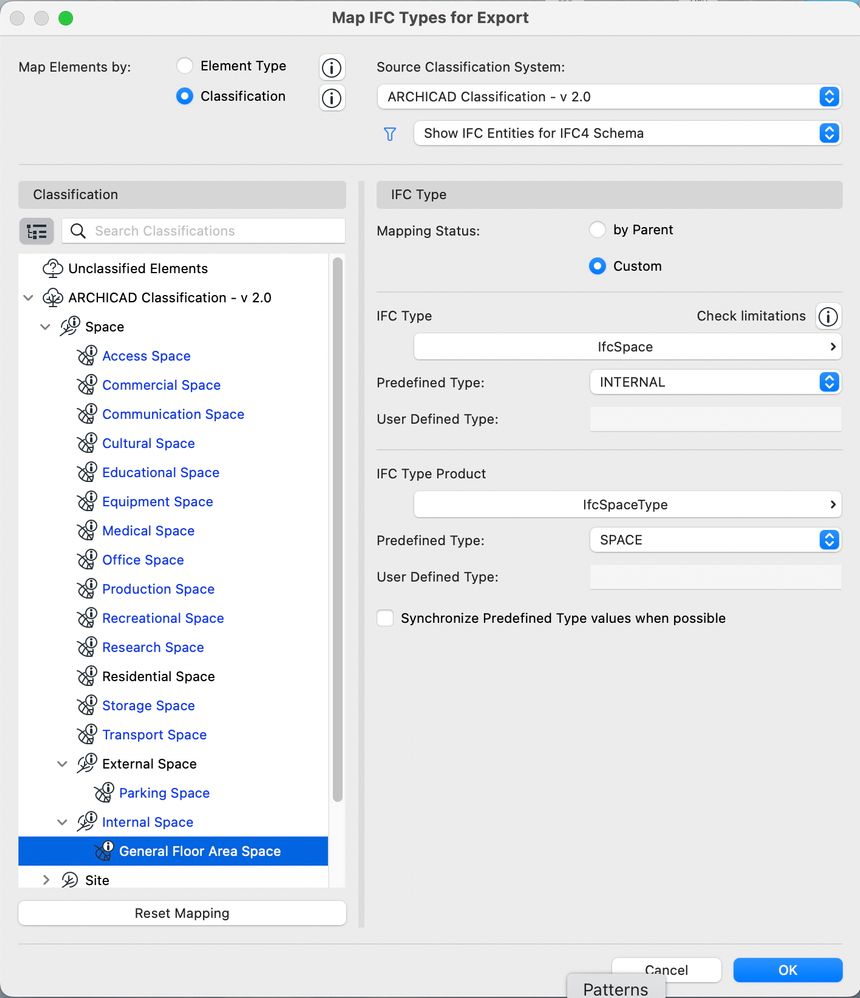Toggle the classification tree view icon
This screenshot has width=860, height=998.
(36, 231)
